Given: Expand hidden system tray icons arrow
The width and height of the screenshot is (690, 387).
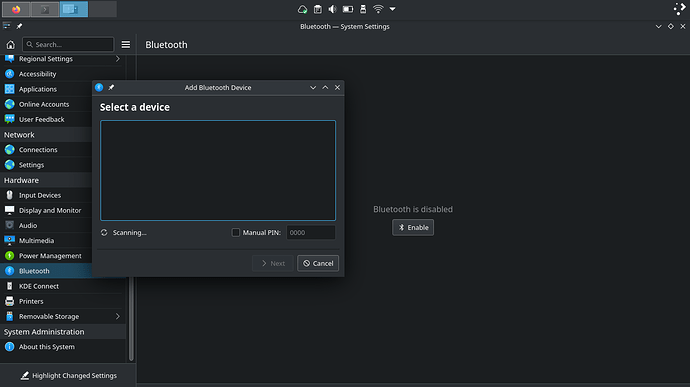Looking at the screenshot, I should coord(393,9).
